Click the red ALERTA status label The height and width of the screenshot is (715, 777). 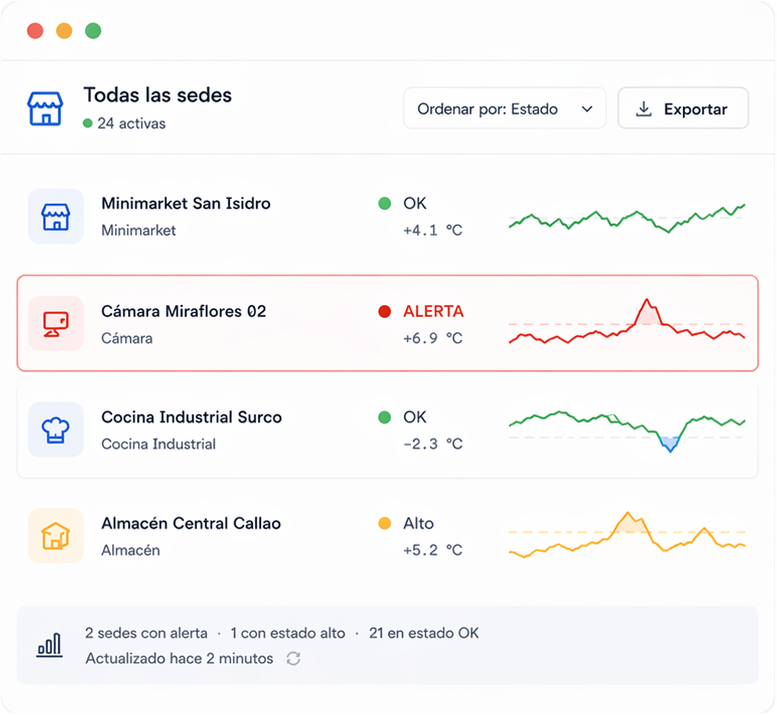tap(433, 311)
